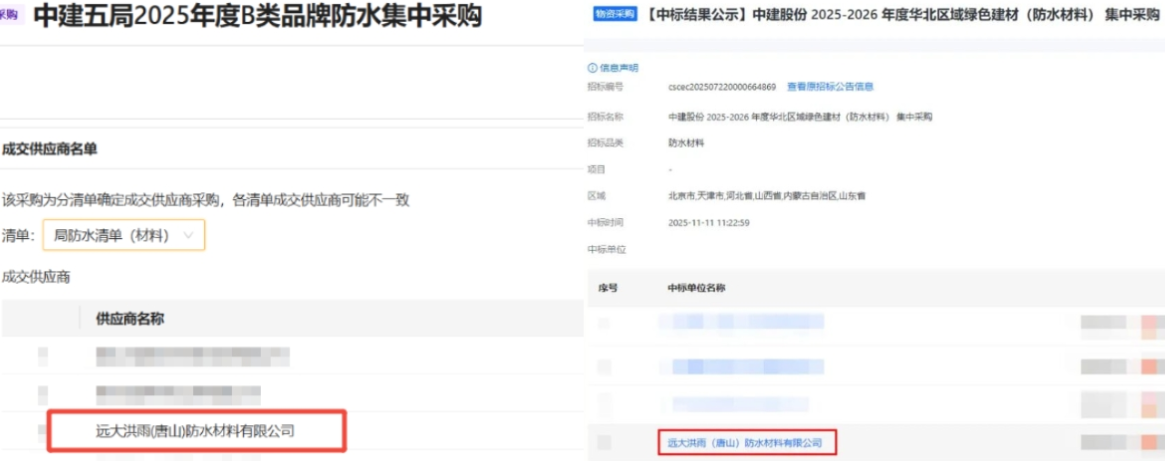The height and width of the screenshot is (461, 1165).
Task: Click the purple 采购 tag badge
Action: tap(9, 15)
